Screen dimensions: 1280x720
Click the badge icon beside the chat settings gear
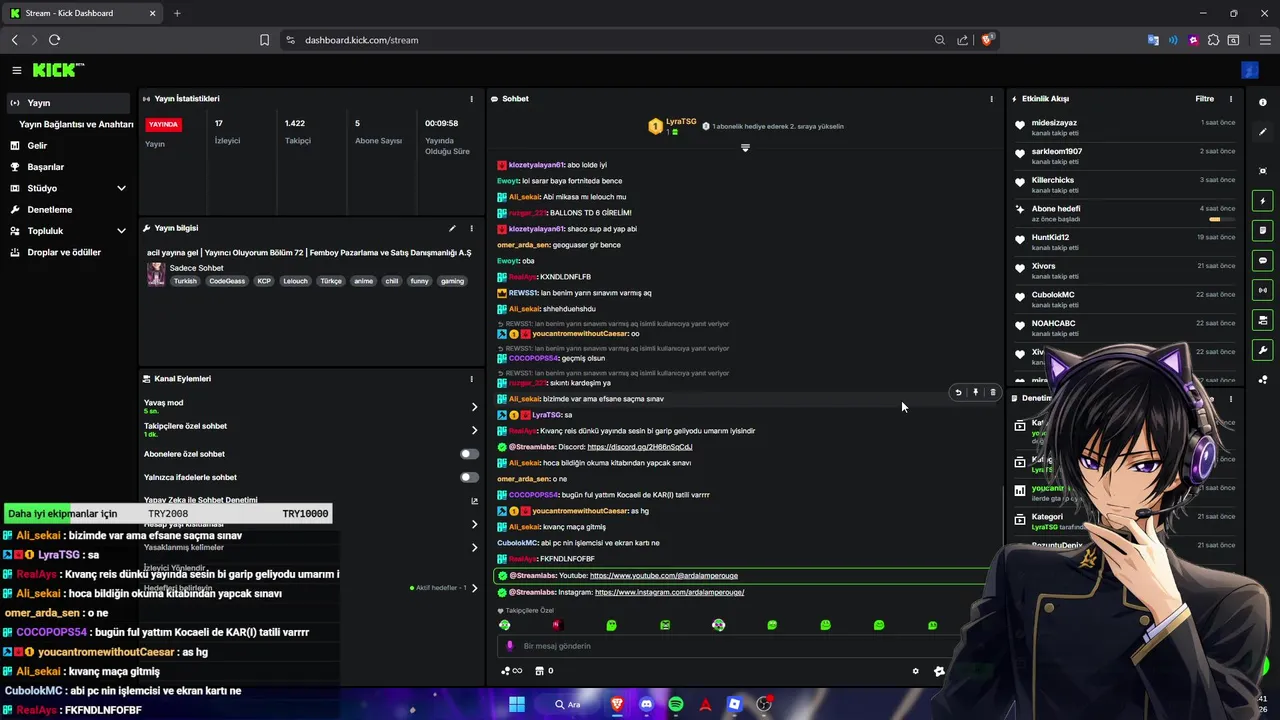[x=939, y=671]
